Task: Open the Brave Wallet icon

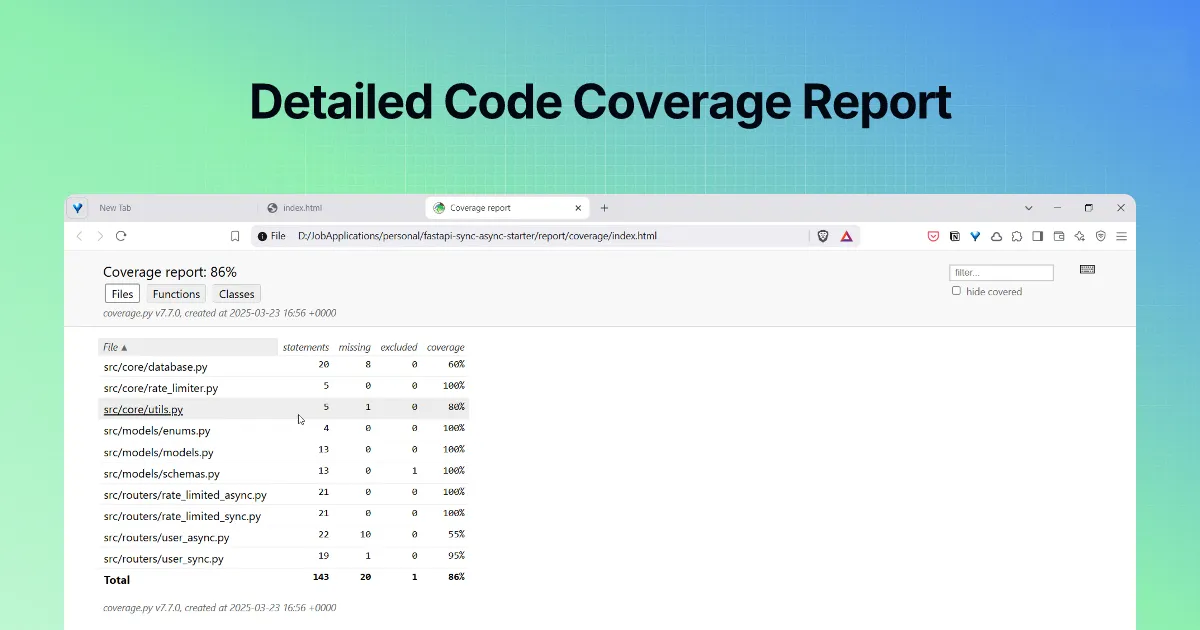Action: [1059, 236]
